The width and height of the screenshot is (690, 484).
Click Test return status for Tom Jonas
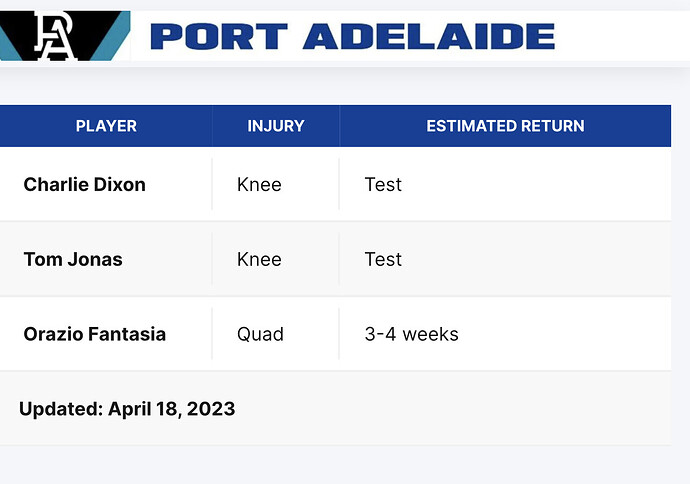coord(383,259)
